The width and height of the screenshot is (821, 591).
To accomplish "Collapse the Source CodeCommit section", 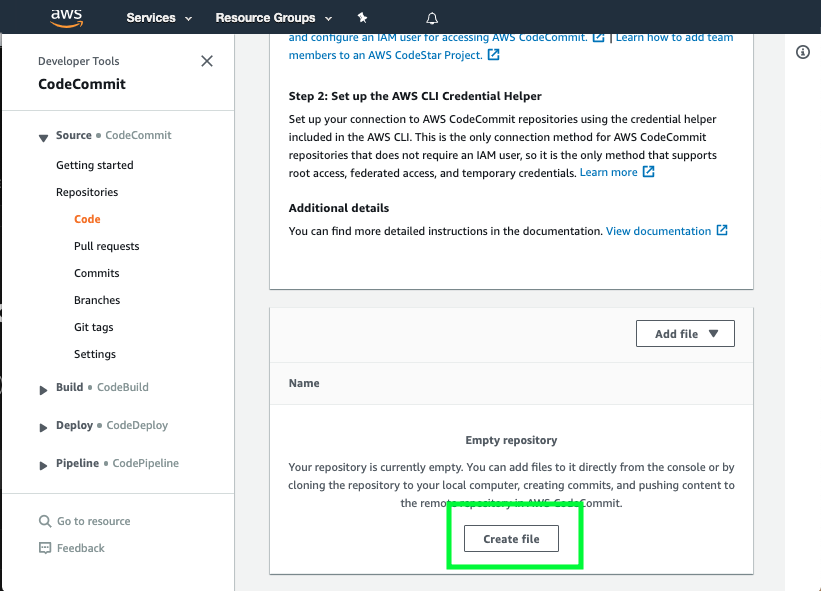I will [x=43, y=138].
